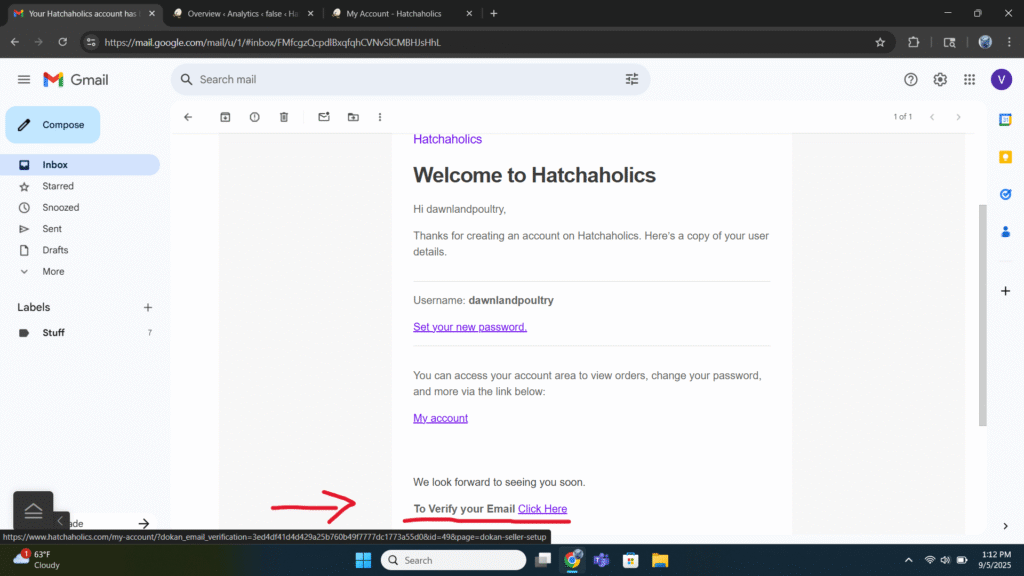Open the Inbox folder
The width and height of the screenshot is (1024, 576).
(80, 165)
